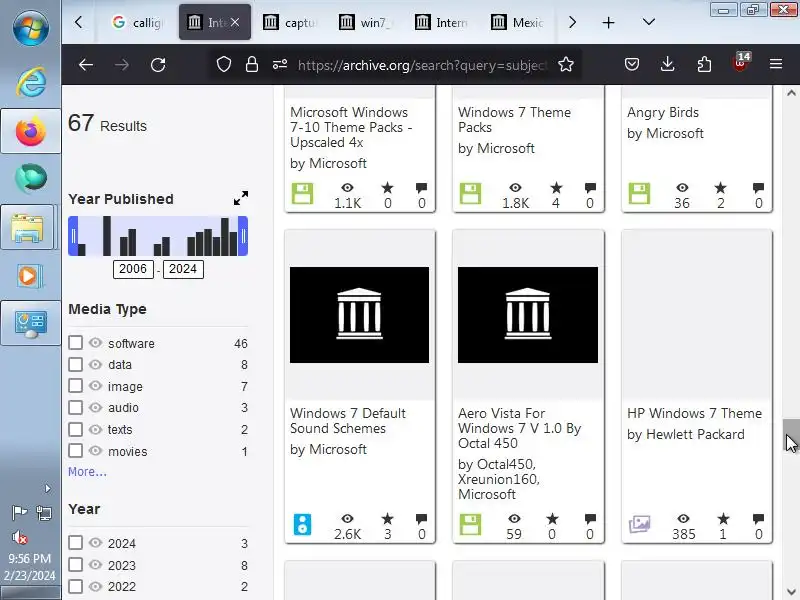Switch to the captu tab
The image size is (800, 600).
[x=291, y=22]
